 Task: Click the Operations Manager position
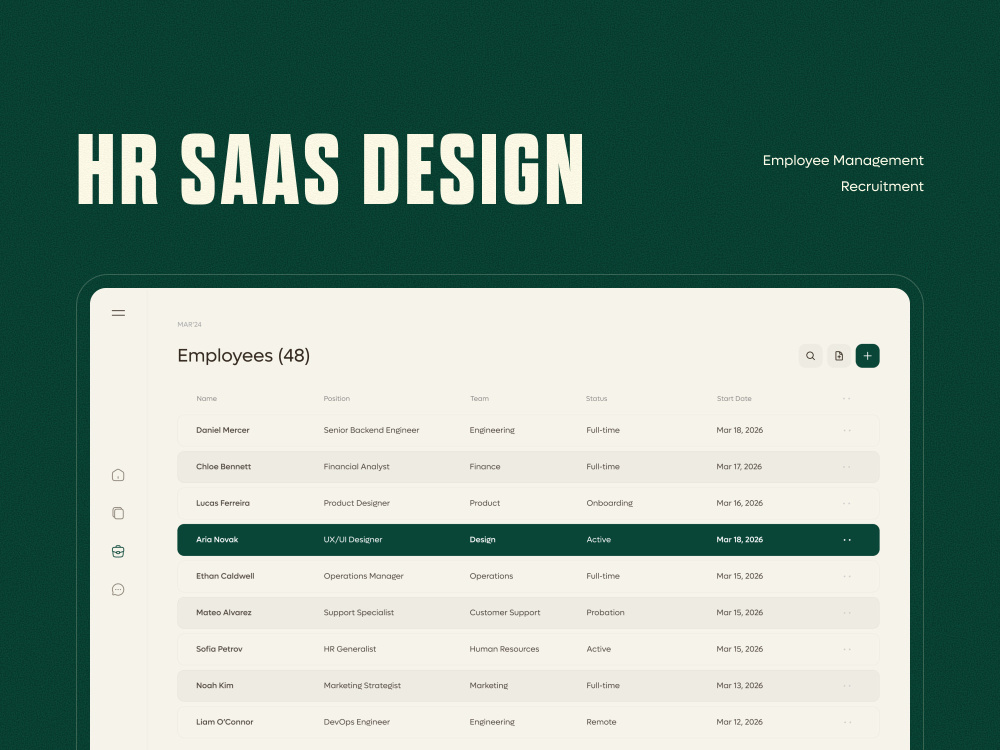tap(364, 576)
